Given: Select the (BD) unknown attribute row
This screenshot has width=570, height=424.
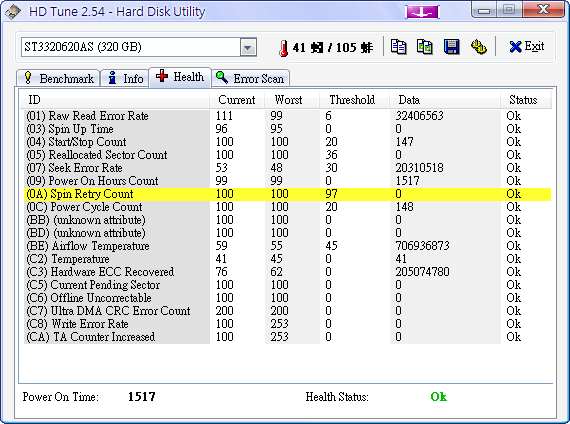Looking at the screenshot, I should 288,233.
